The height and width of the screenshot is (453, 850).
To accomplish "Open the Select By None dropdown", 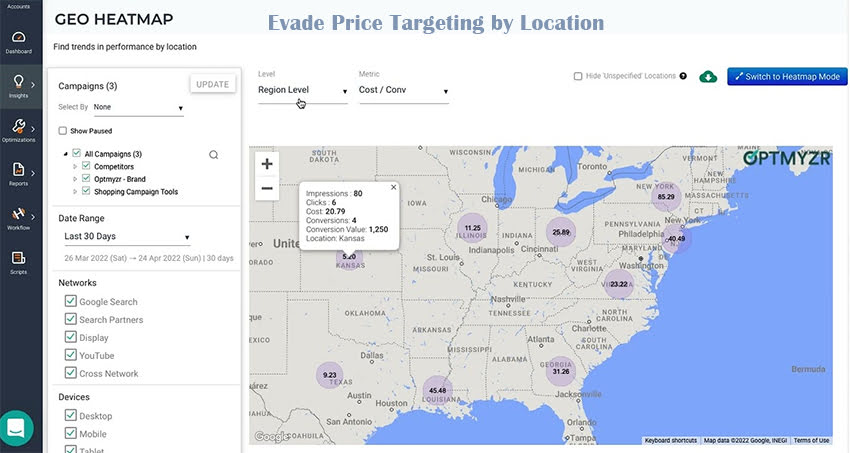I will (x=138, y=108).
